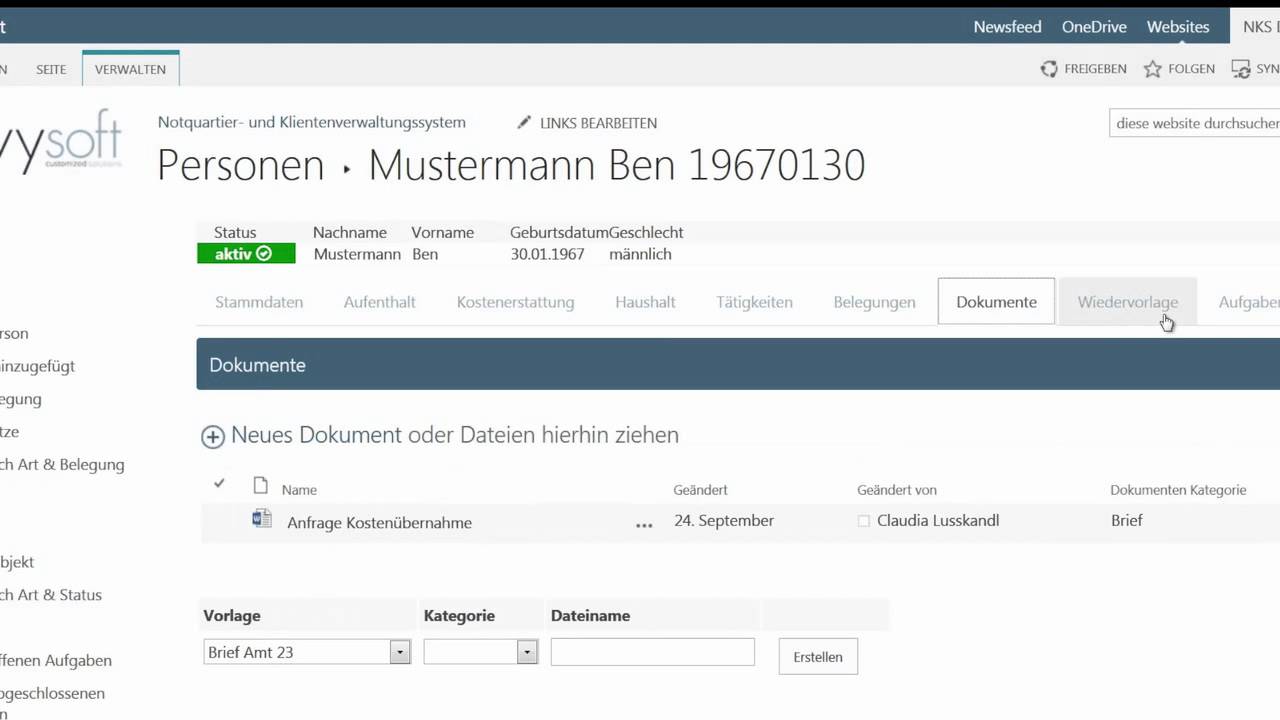1280x720 pixels.
Task: Click Personen in the breadcrumb
Action: (x=241, y=165)
